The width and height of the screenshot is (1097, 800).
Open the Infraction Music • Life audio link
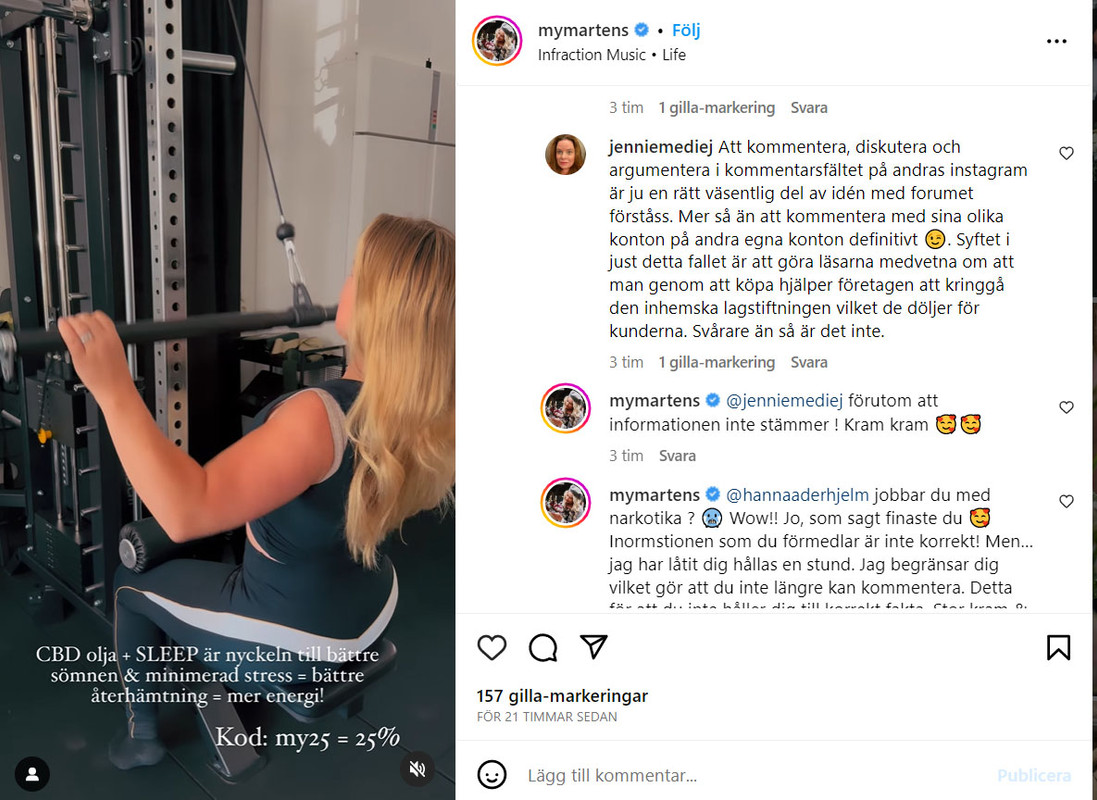[x=611, y=55]
